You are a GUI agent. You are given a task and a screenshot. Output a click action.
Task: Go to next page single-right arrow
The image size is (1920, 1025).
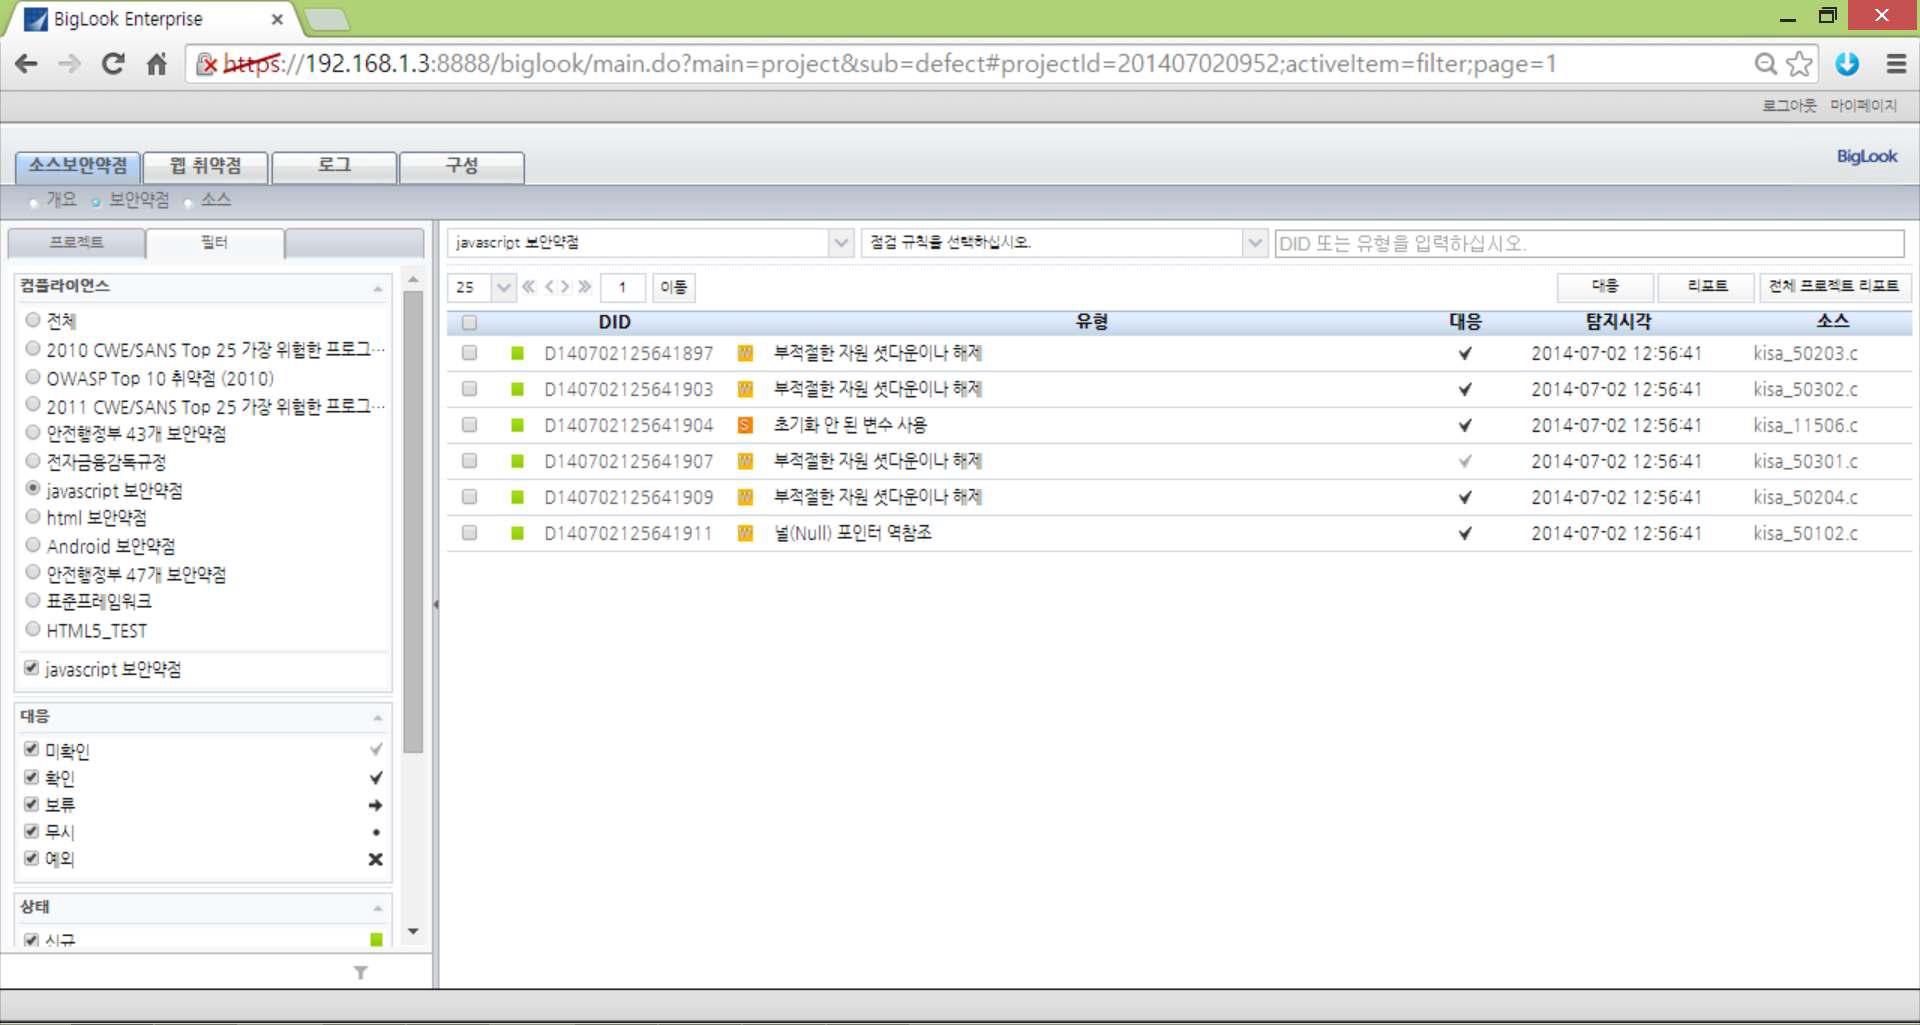click(565, 287)
